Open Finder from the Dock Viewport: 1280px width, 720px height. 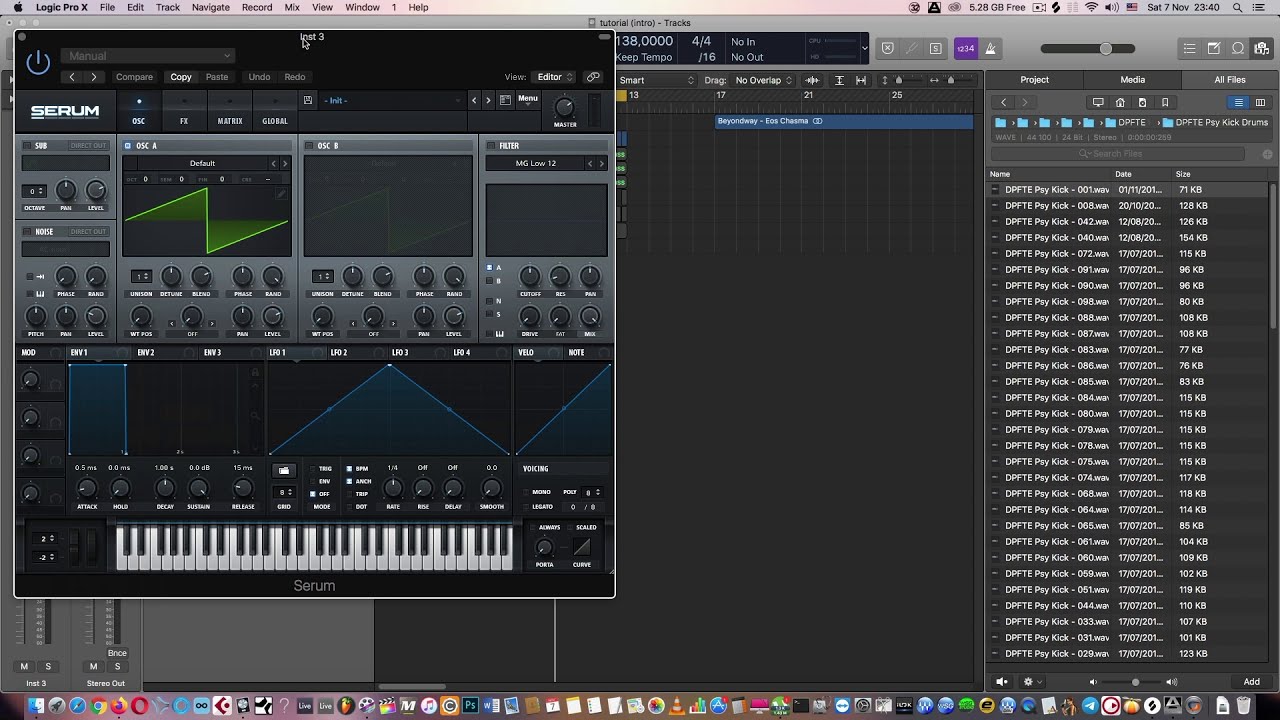[x=36, y=706]
